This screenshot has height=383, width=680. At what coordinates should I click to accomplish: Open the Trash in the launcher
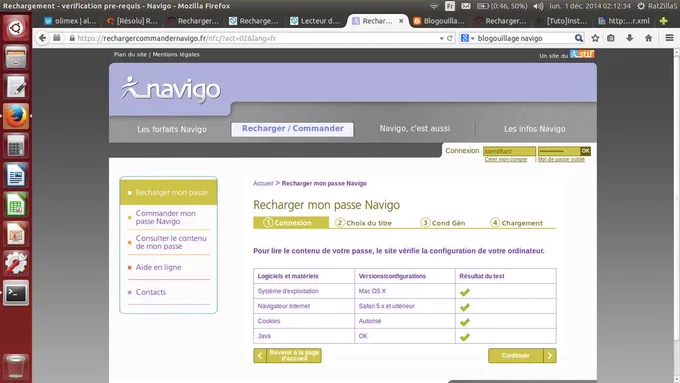(16, 367)
